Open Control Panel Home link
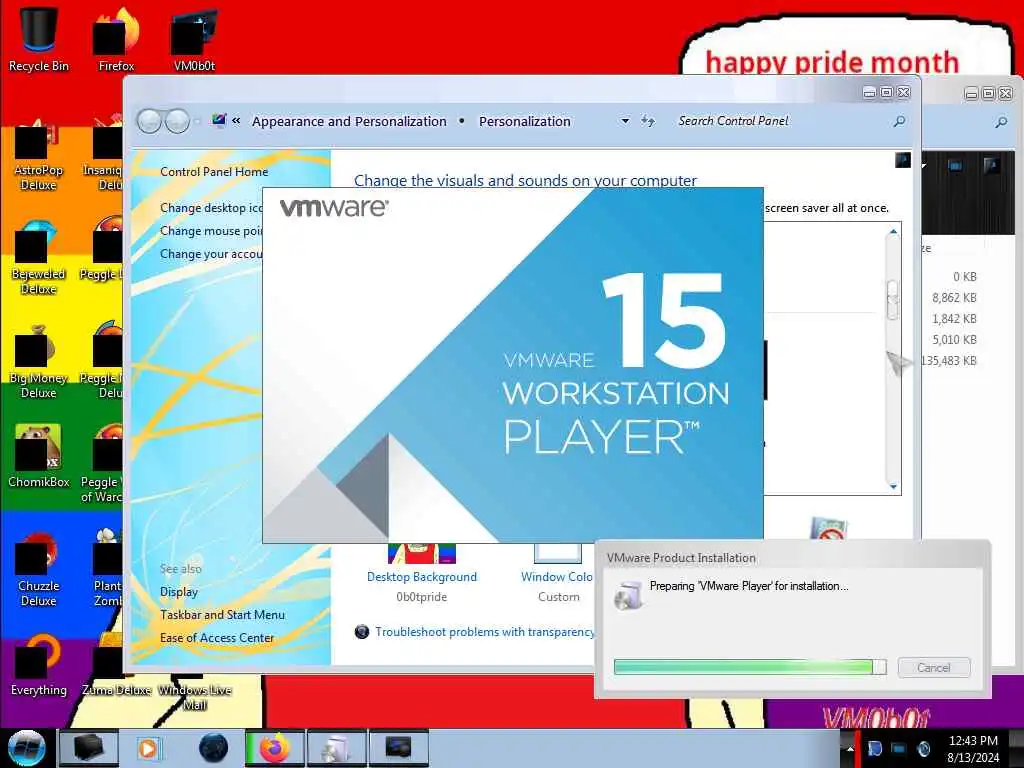The width and height of the screenshot is (1024, 768). [214, 172]
